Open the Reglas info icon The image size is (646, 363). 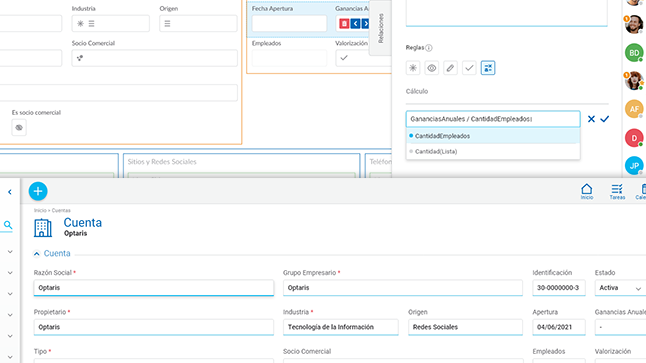[x=429, y=48]
